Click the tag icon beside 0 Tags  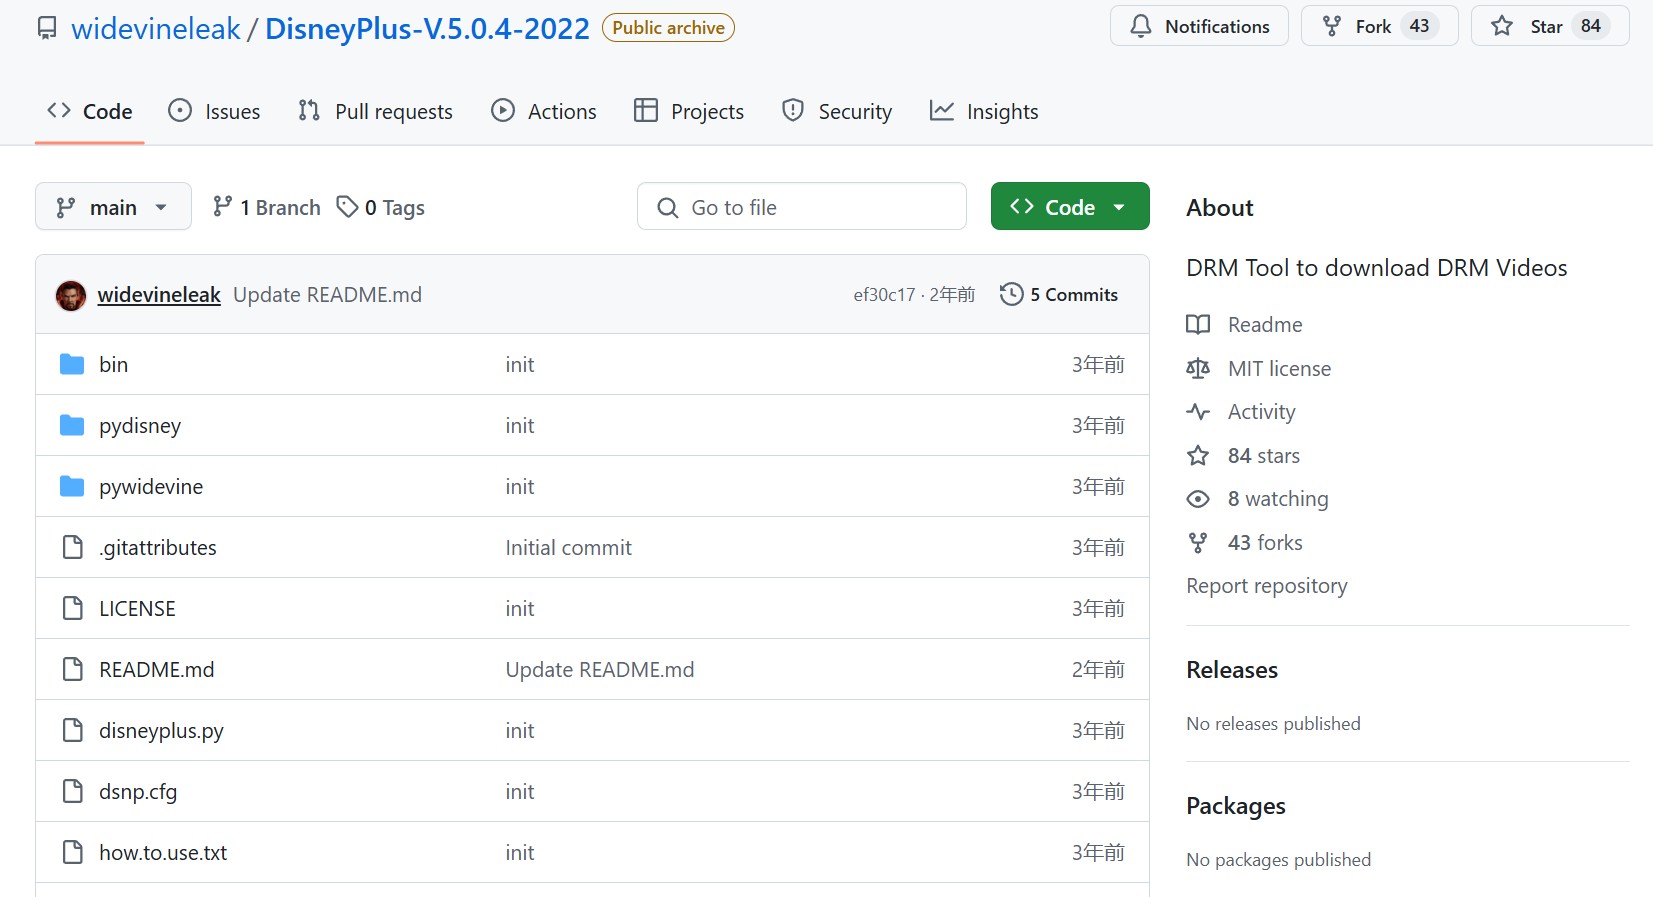[x=347, y=207]
